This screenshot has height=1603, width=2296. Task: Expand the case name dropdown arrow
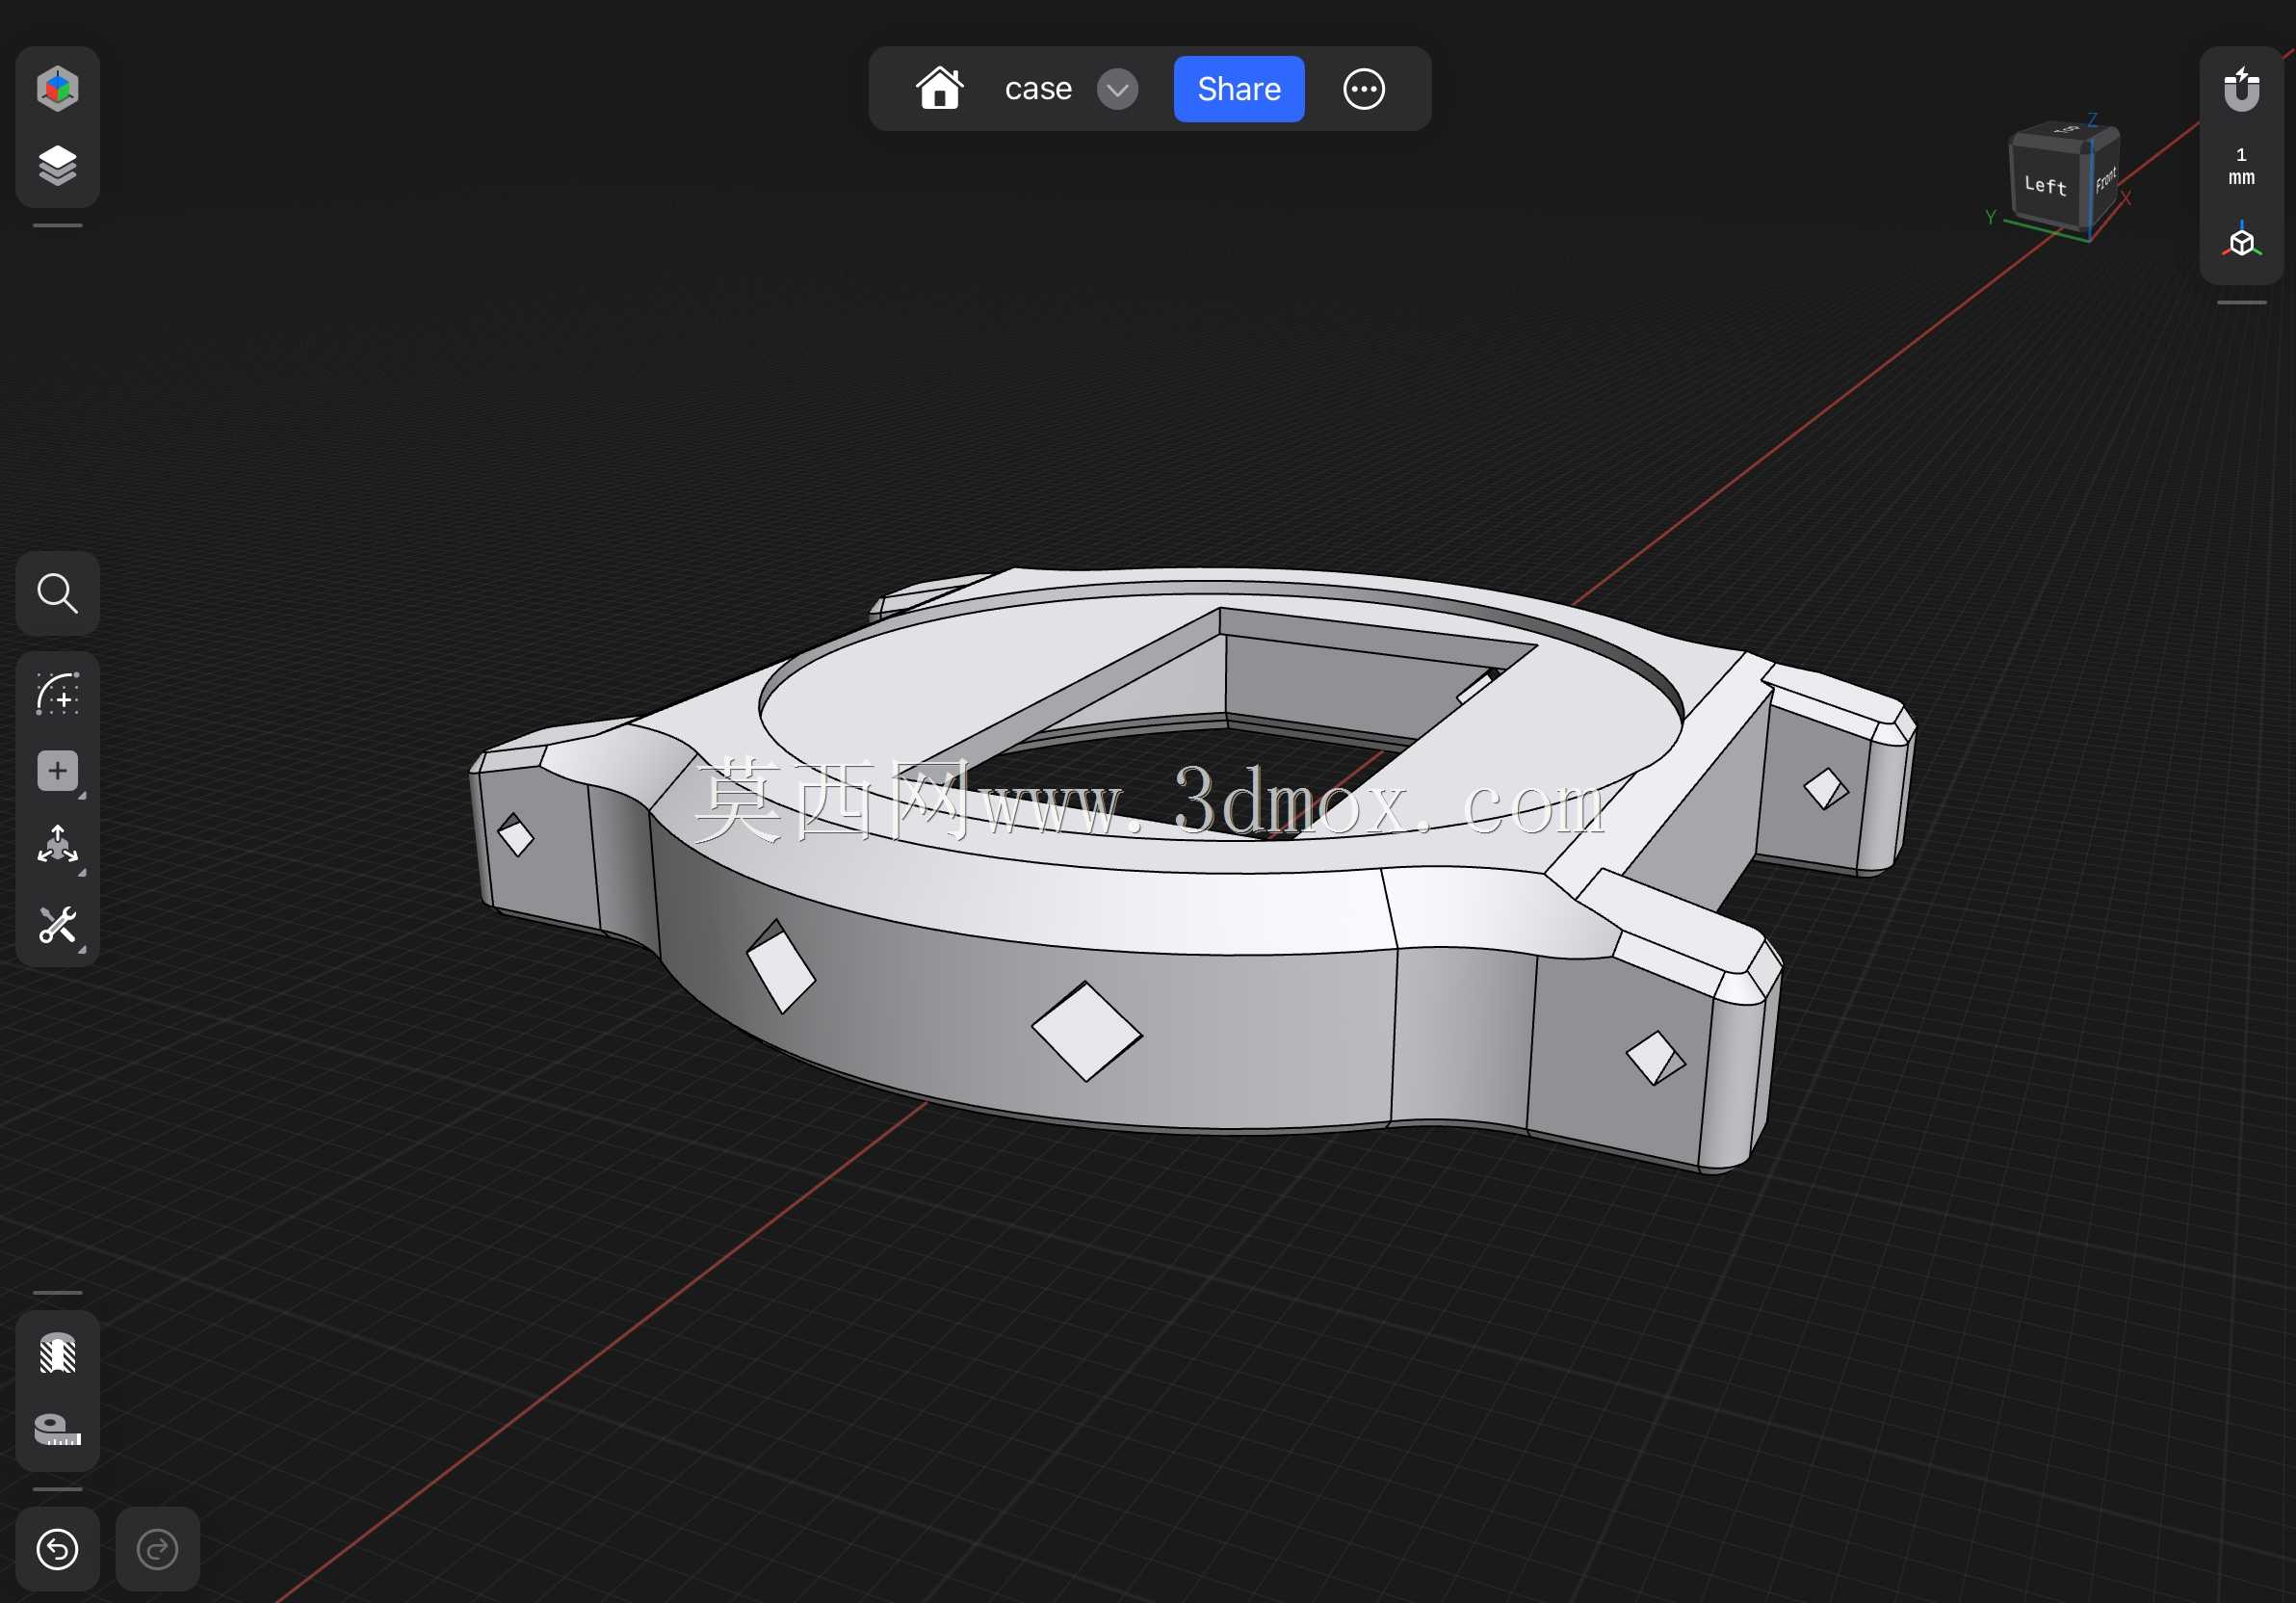[1117, 89]
